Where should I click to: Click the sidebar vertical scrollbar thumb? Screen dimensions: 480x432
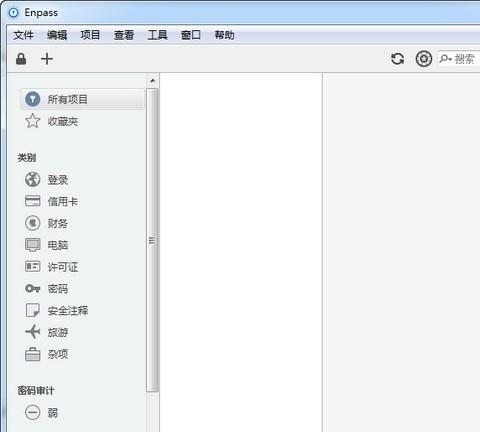(x=152, y=240)
